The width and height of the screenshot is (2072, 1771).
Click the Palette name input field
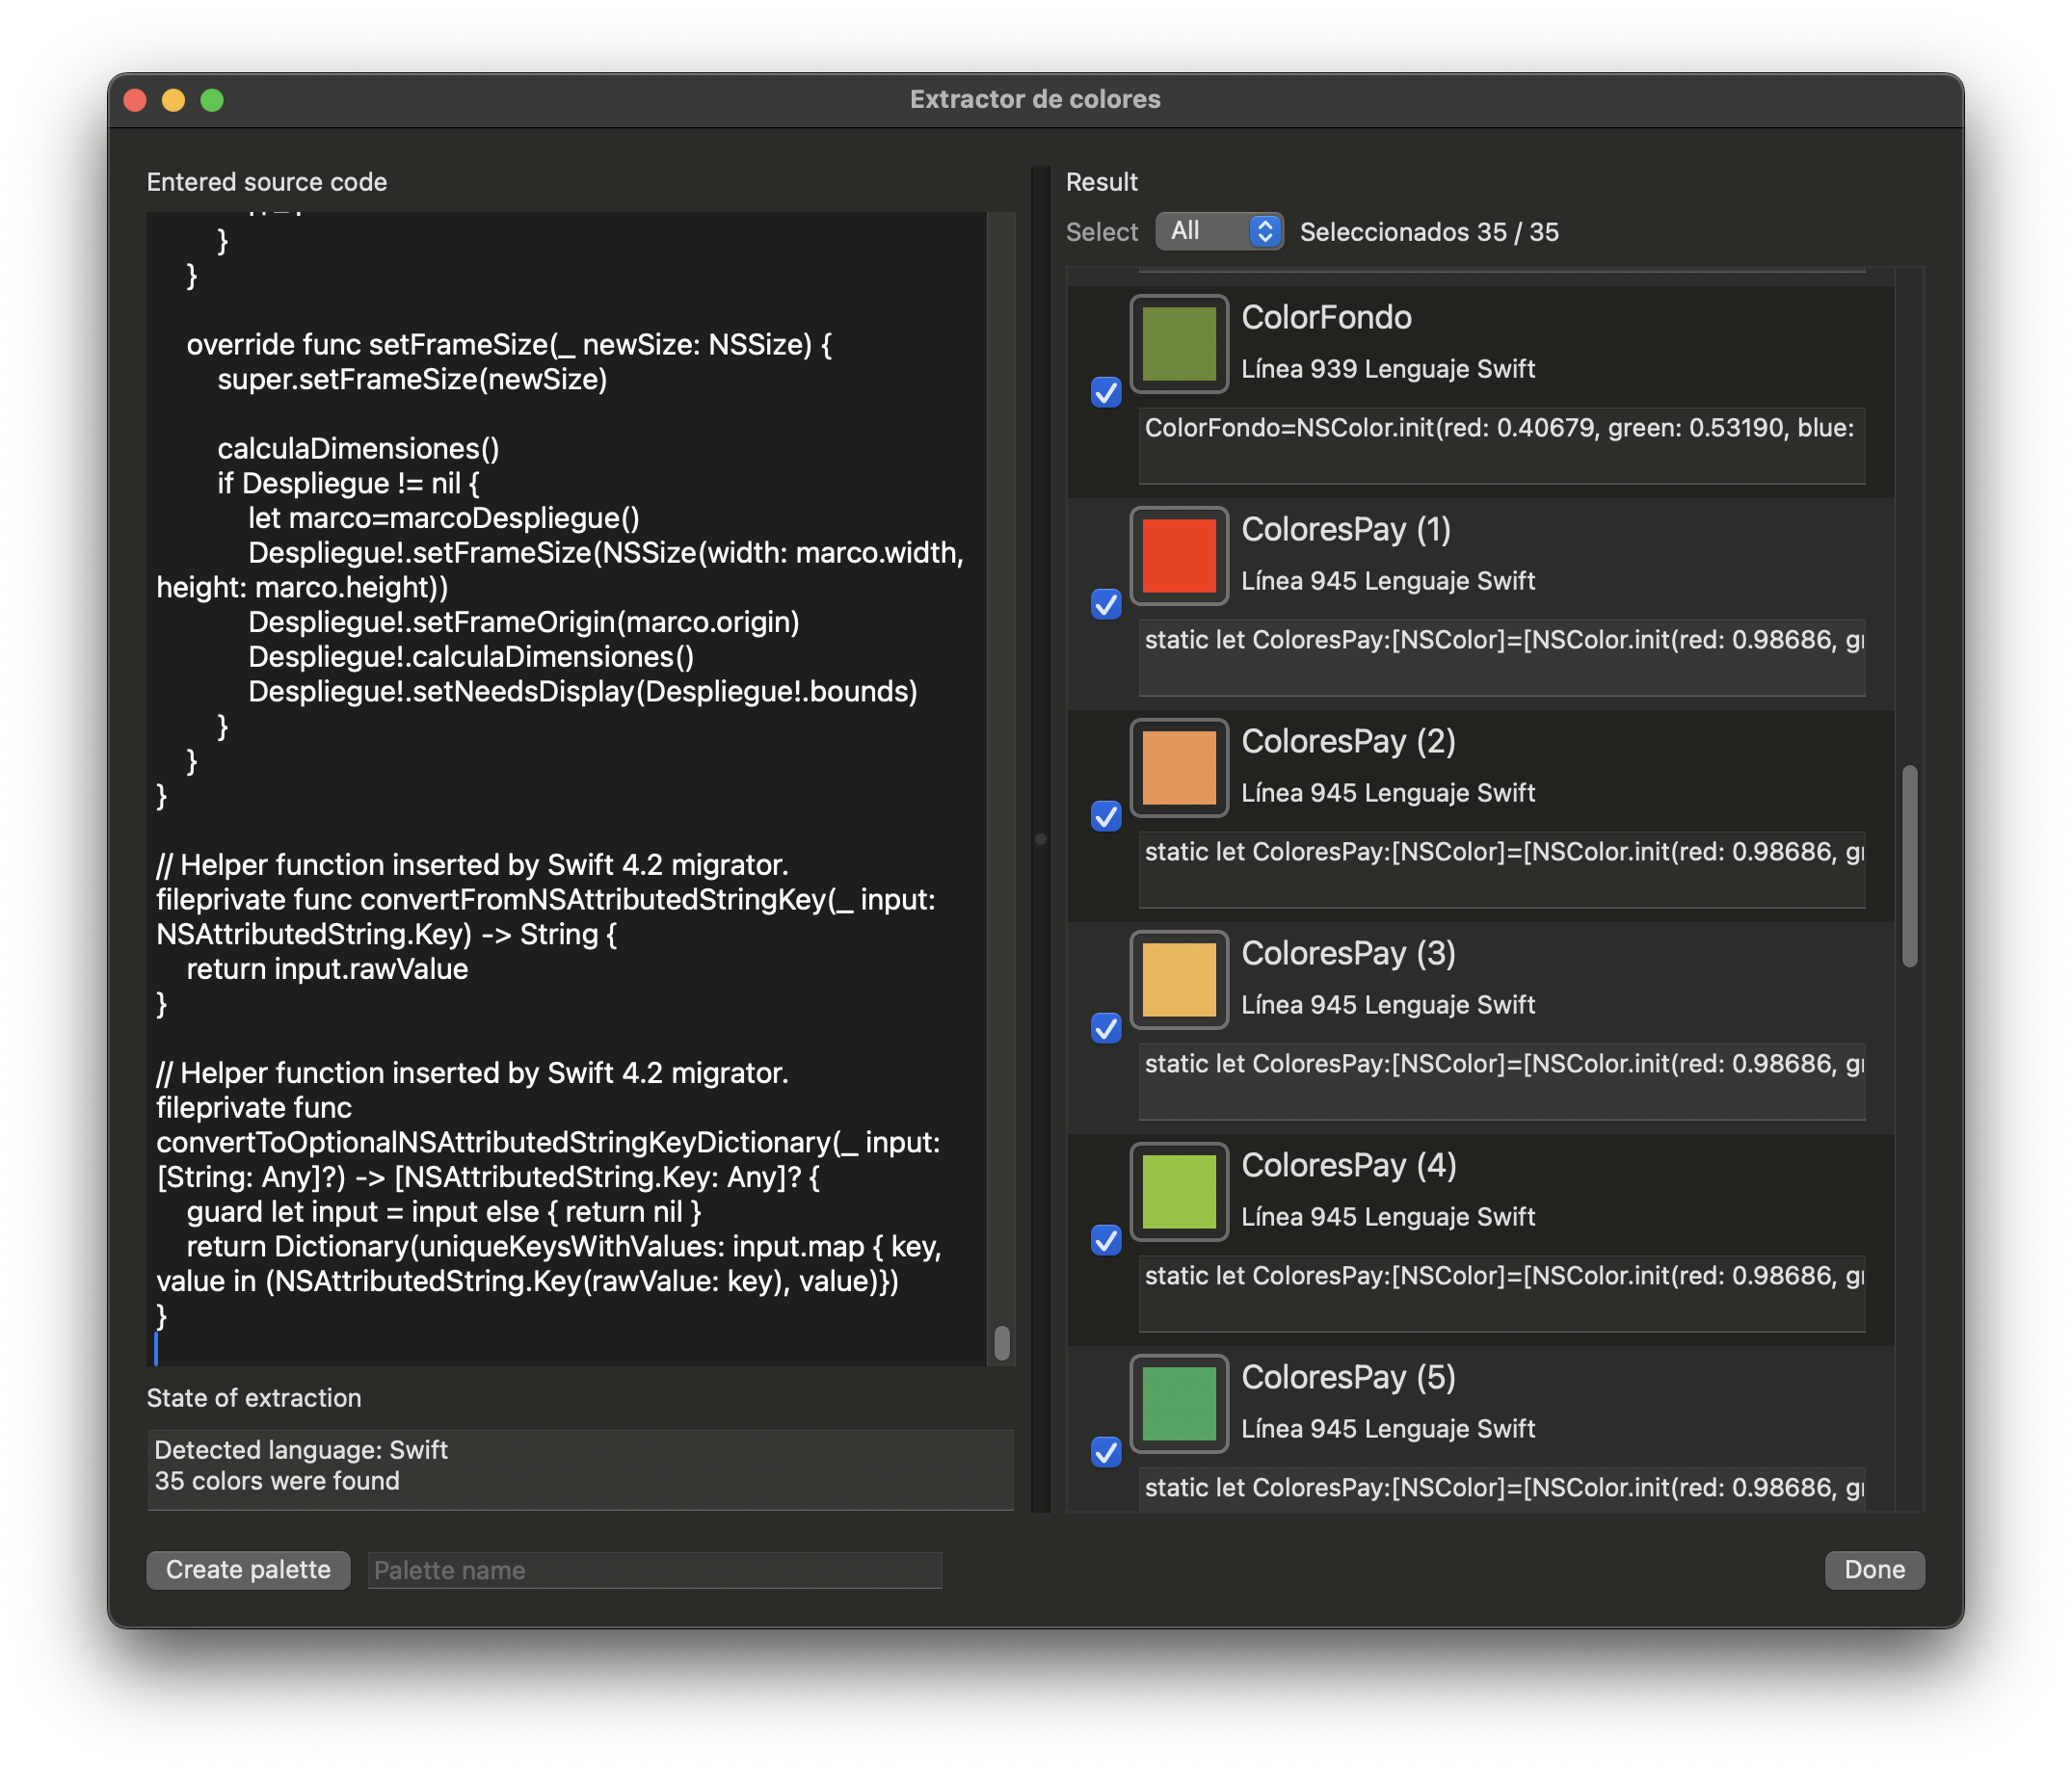point(654,1570)
